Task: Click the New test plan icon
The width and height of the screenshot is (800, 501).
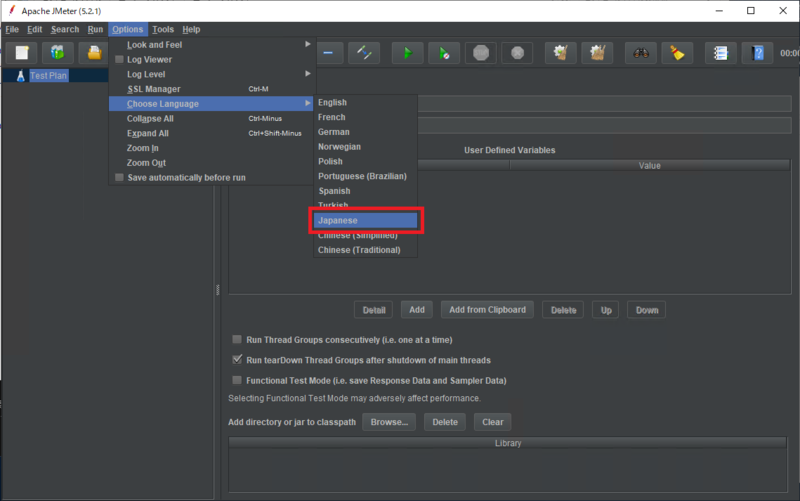Action: (22, 53)
